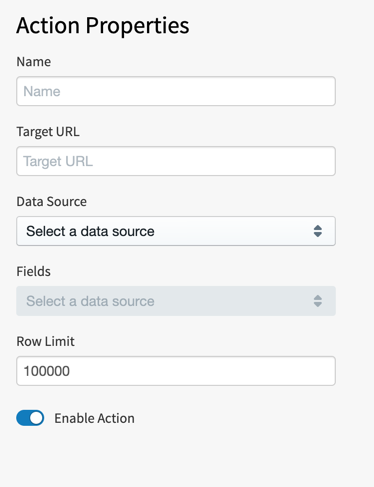Viewport: 374px width, 487px height.
Task: Click the Fields label
Action: 34,271
